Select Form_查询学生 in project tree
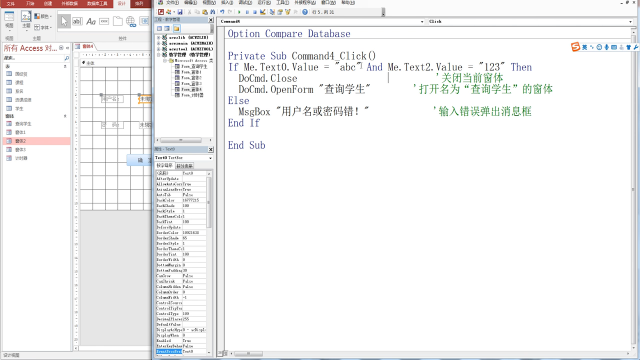 coord(191,66)
